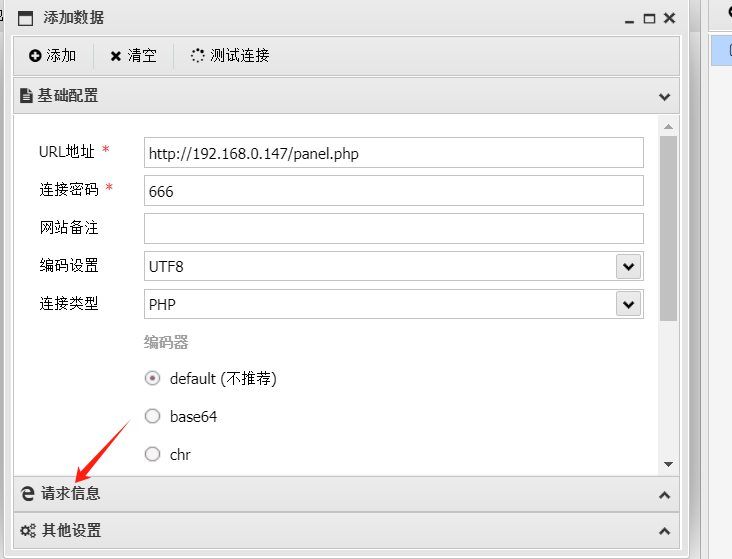732x559 pixels.
Task: Expand the 请求信息 section via its chevron
Action: click(x=664, y=495)
